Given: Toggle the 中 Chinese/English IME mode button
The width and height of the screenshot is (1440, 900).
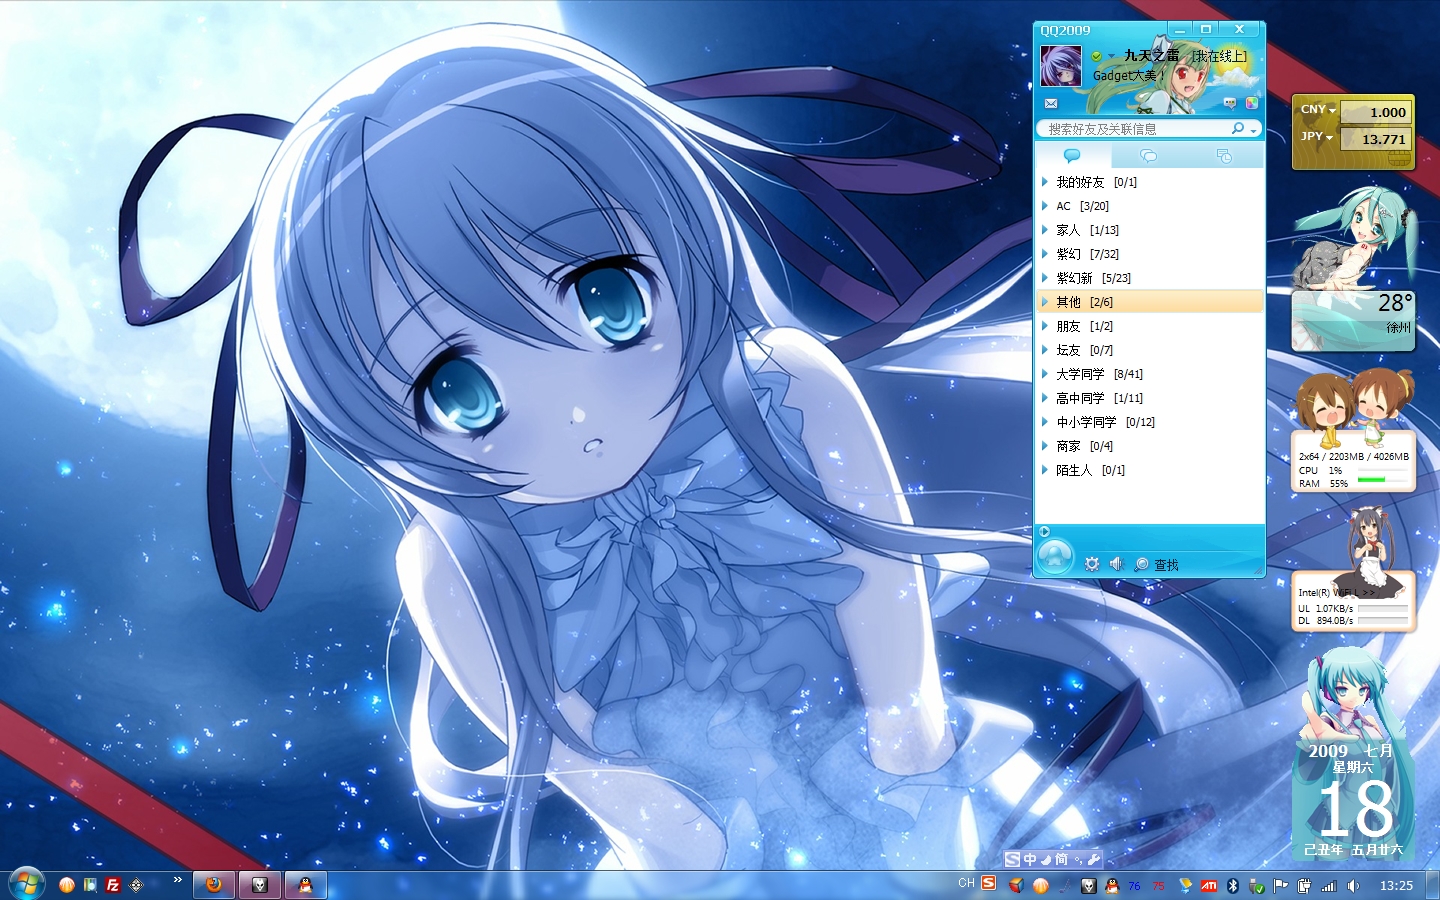Looking at the screenshot, I should click(1030, 859).
